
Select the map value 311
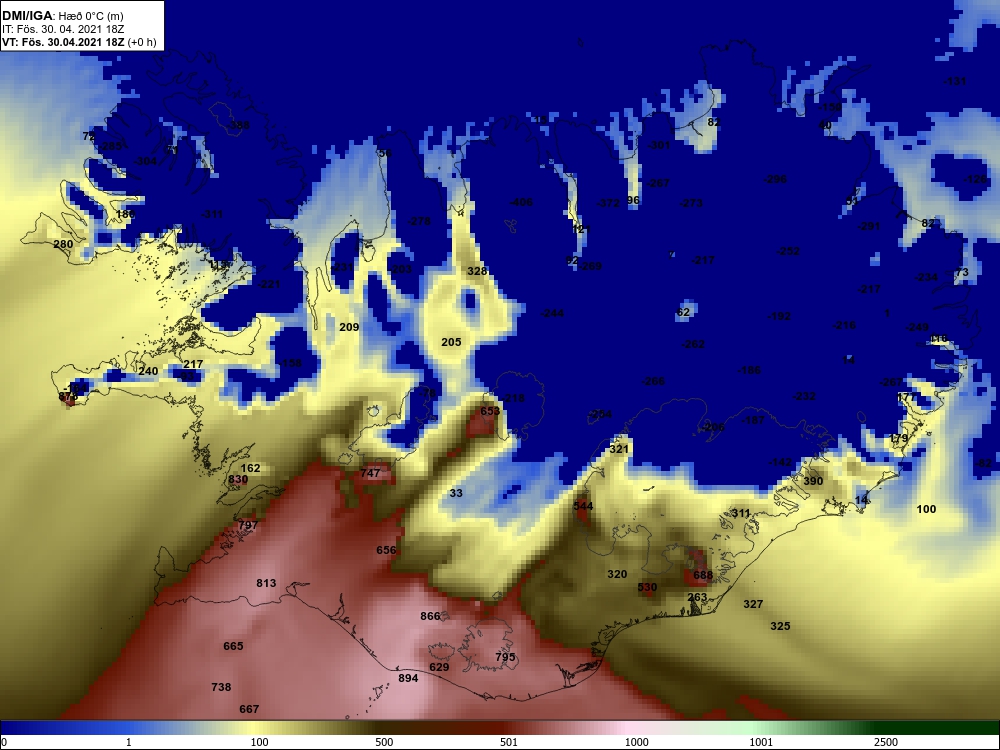click(740, 513)
